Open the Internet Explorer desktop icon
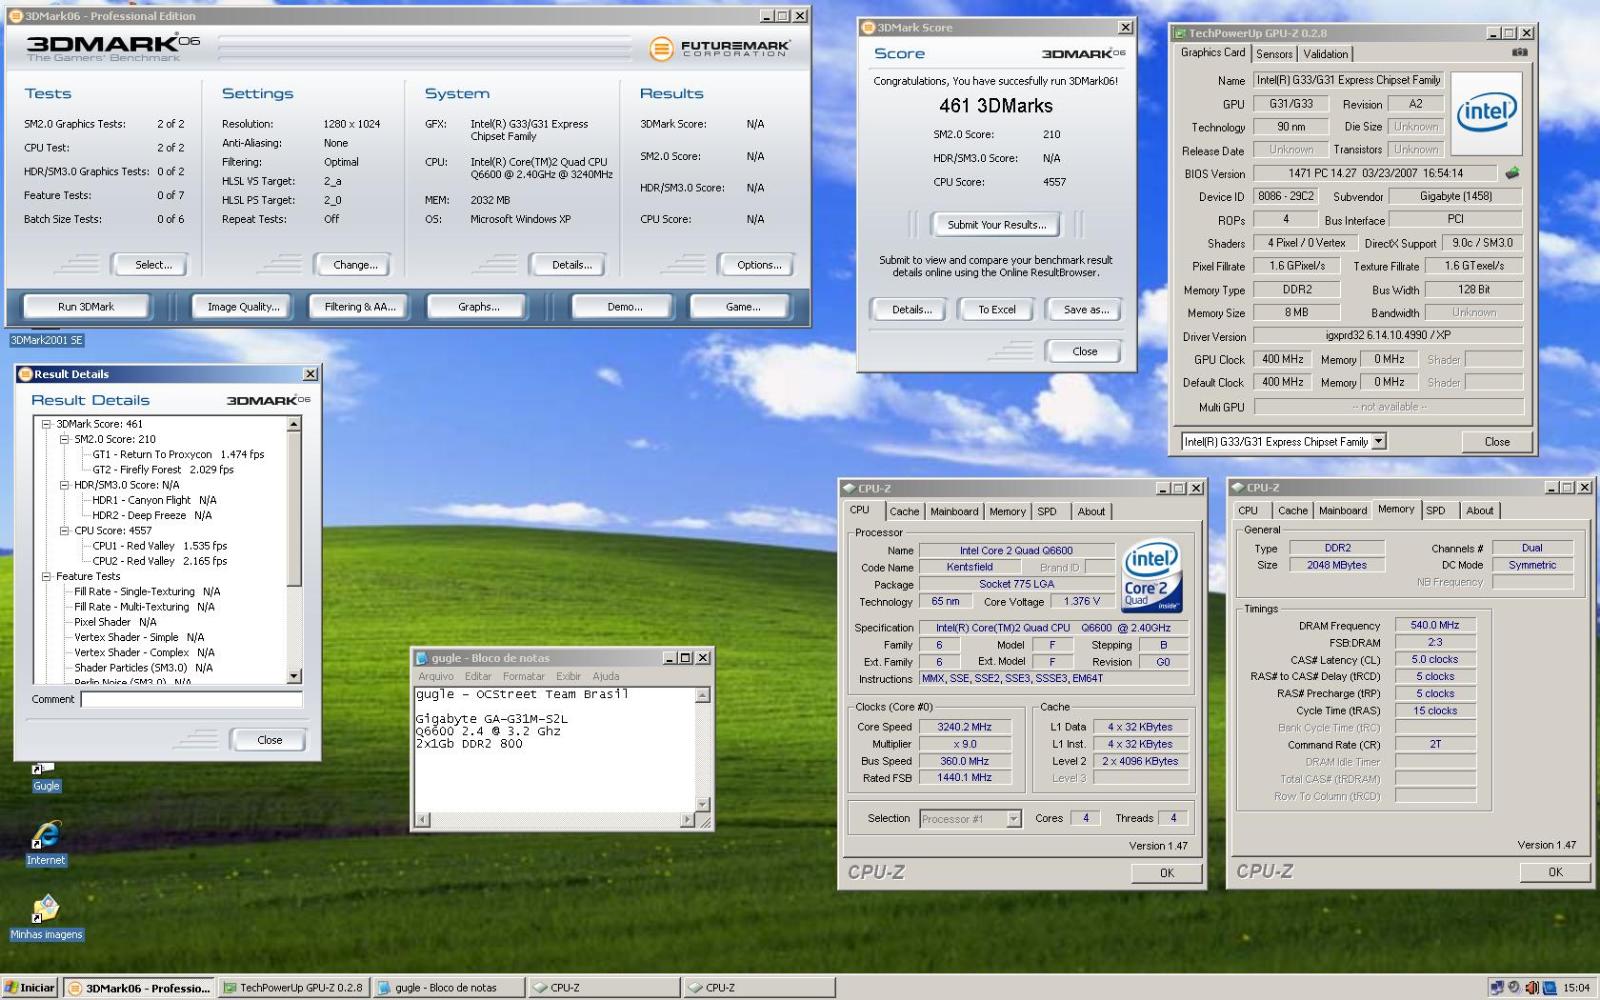 coord(46,842)
